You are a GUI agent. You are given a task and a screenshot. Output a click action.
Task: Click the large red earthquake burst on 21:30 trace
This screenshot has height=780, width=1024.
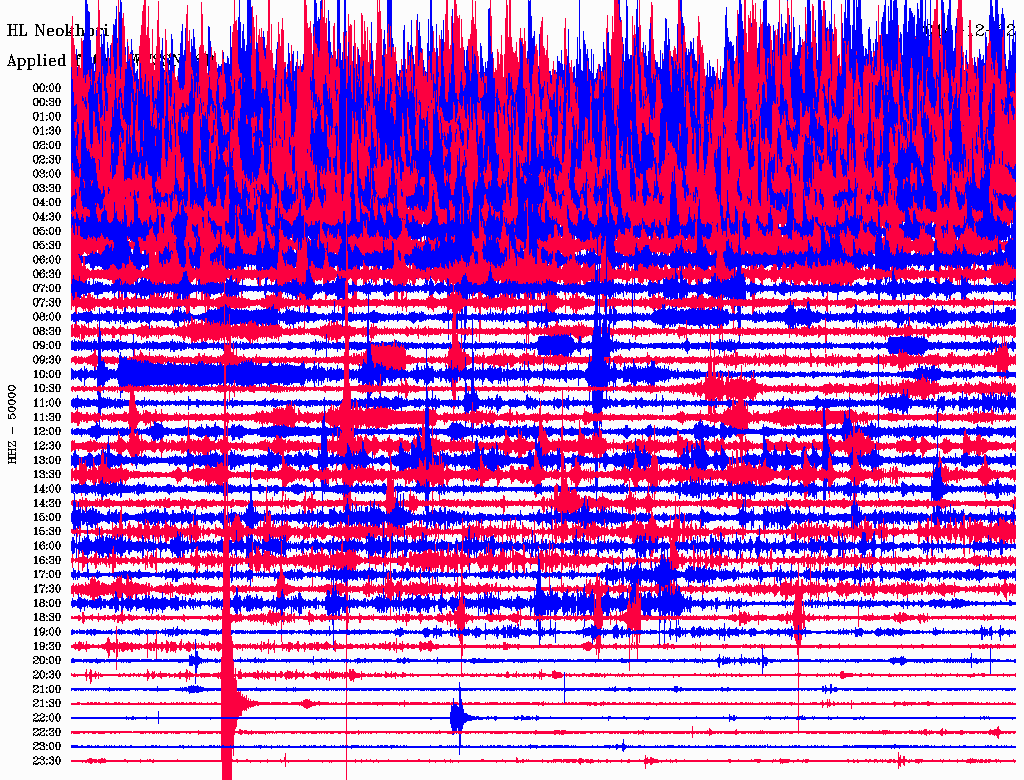(229, 704)
